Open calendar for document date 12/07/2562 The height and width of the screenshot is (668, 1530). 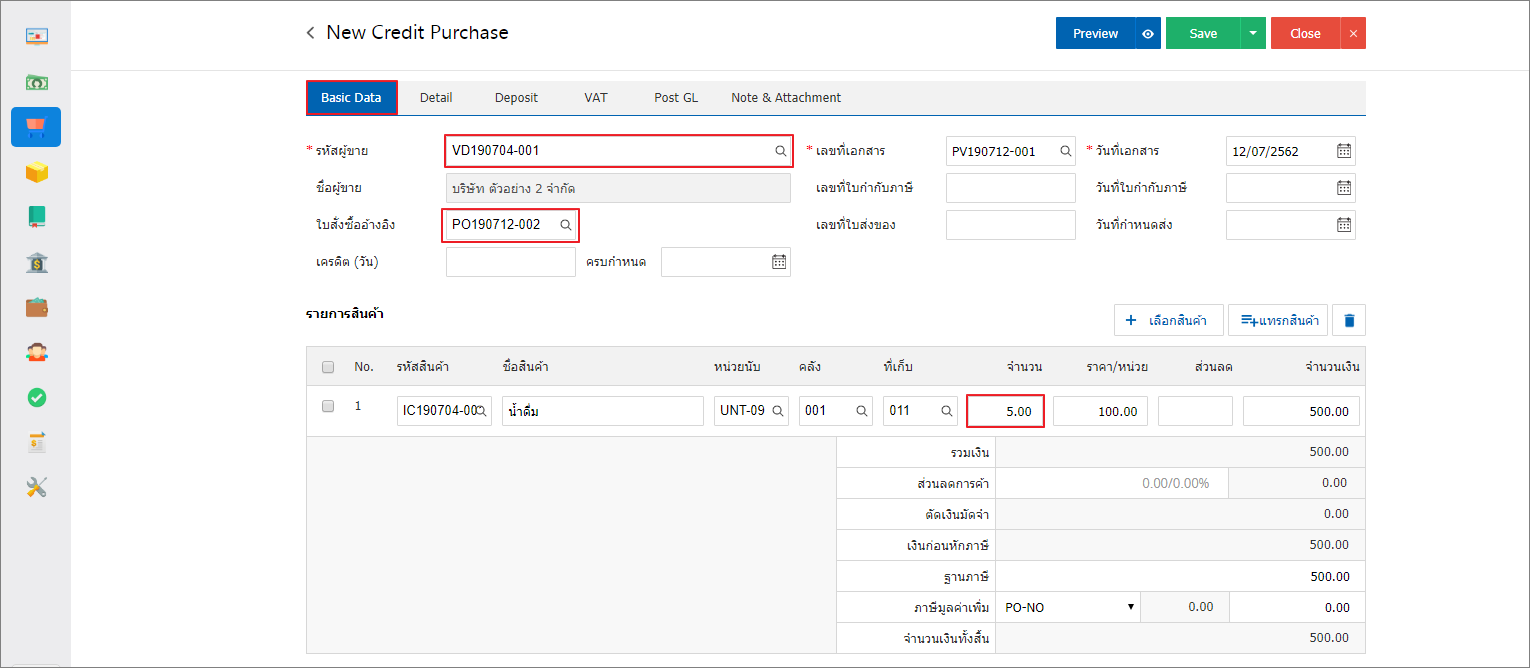point(1344,151)
